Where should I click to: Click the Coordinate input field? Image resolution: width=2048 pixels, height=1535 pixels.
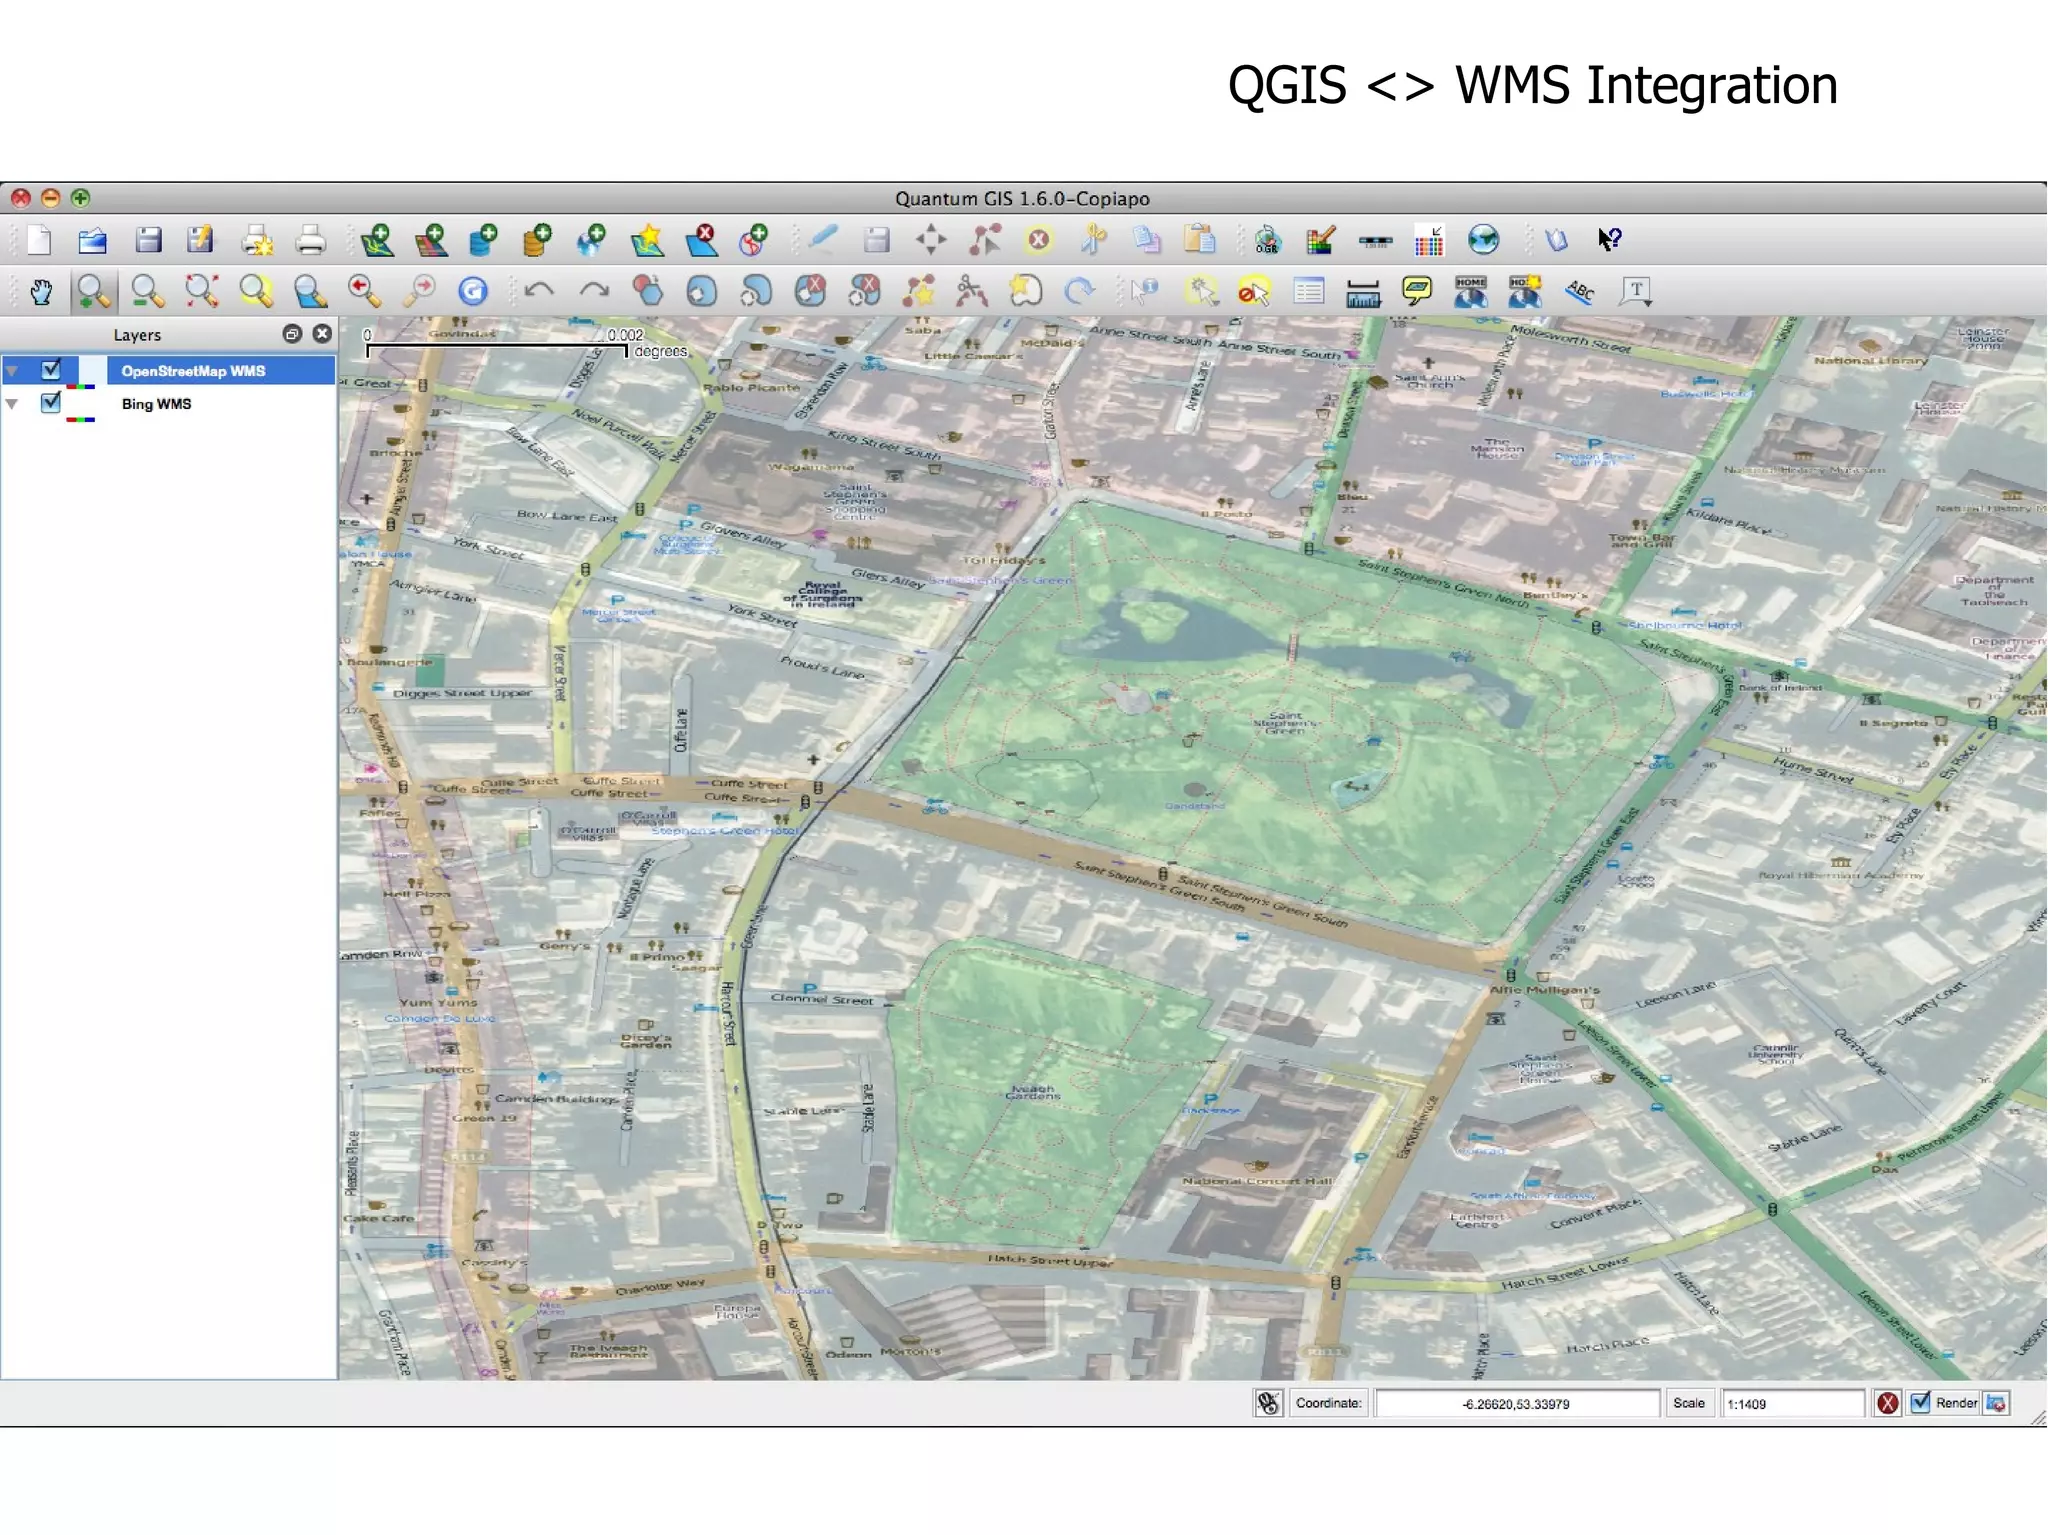(x=1516, y=1403)
